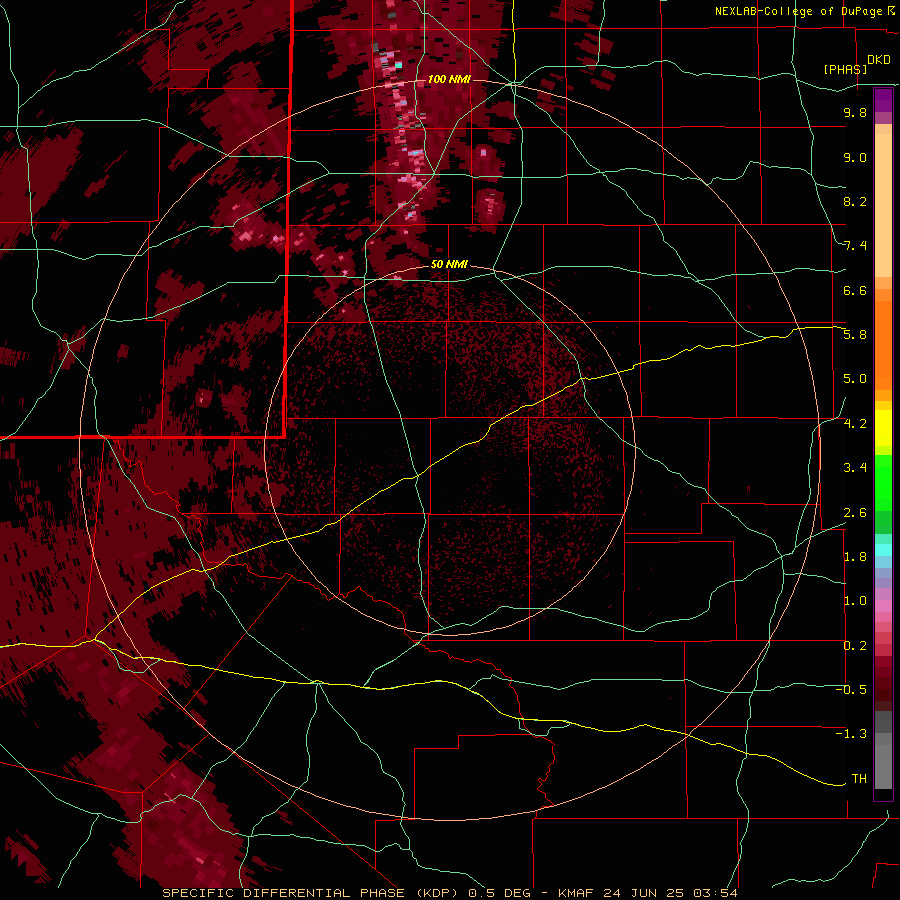This screenshot has width=900, height=900.
Task: Click the 1.8 value on the color scale
Action: pos(855,557)
